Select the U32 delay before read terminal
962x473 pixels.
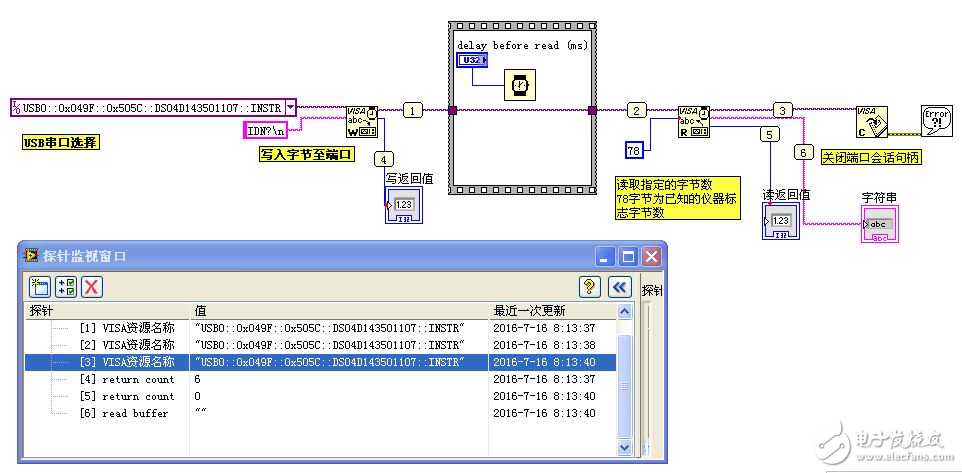click(x=473, y=60)
